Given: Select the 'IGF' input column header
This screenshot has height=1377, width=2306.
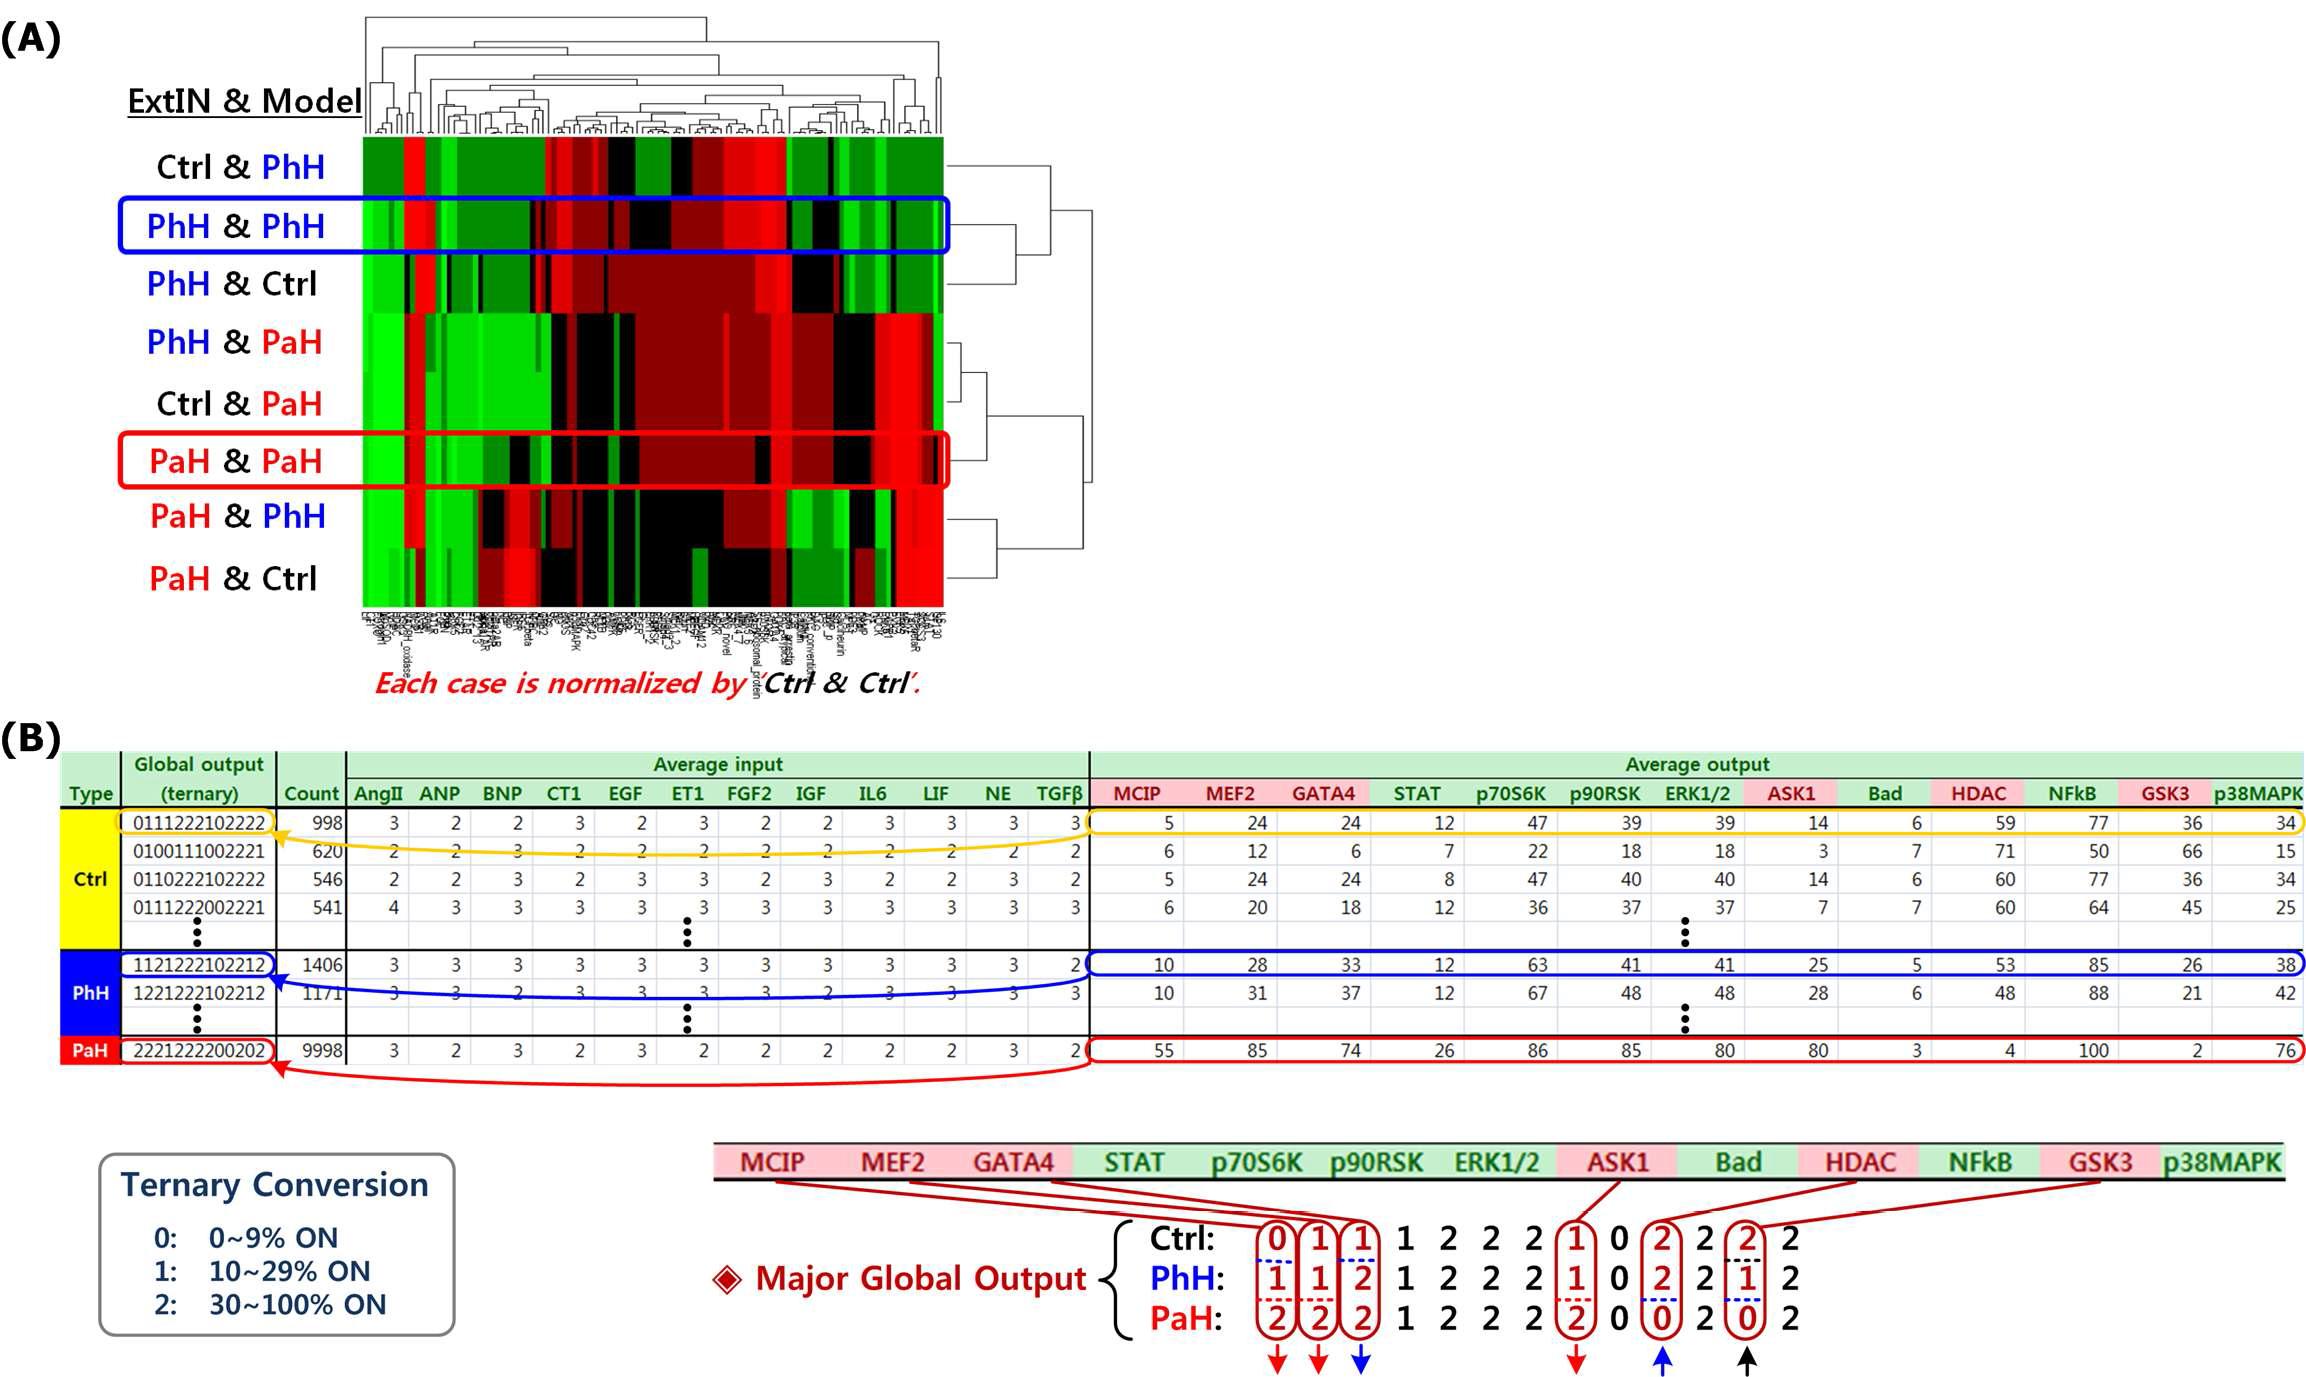Looking at the screenshot, I should (810, 793).
